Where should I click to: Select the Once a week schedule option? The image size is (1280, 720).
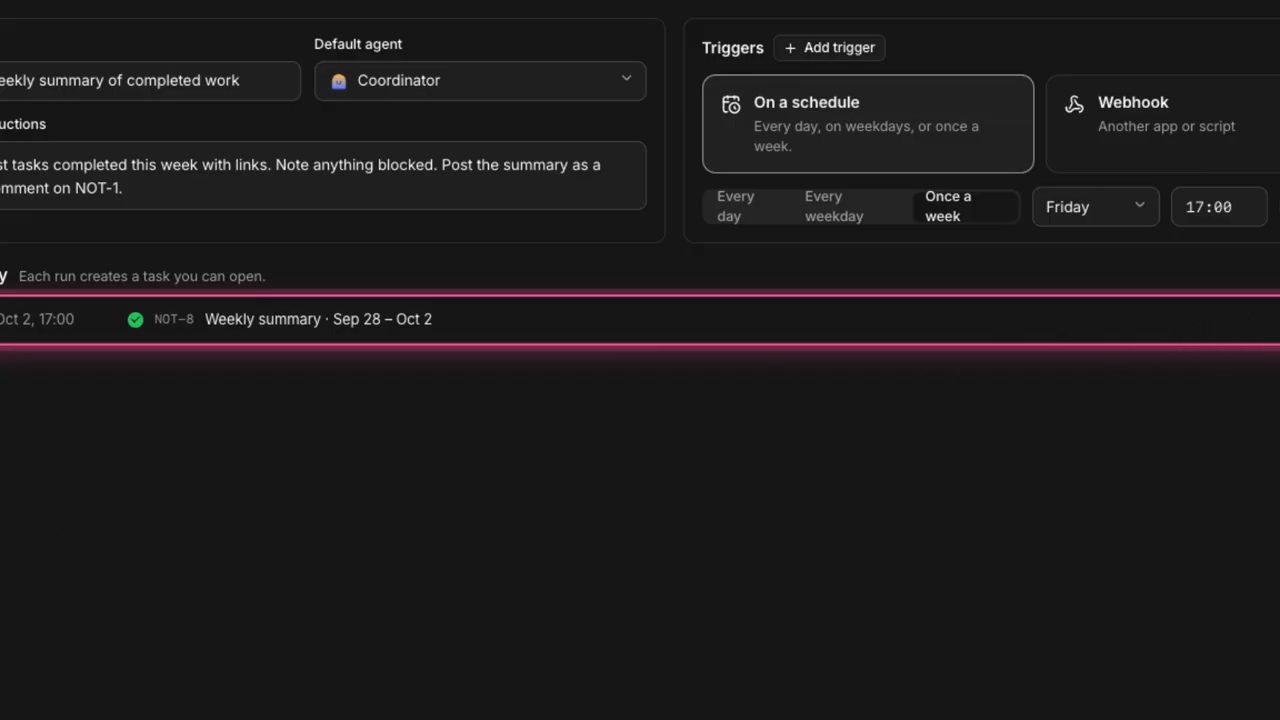(x=964, y=207)
